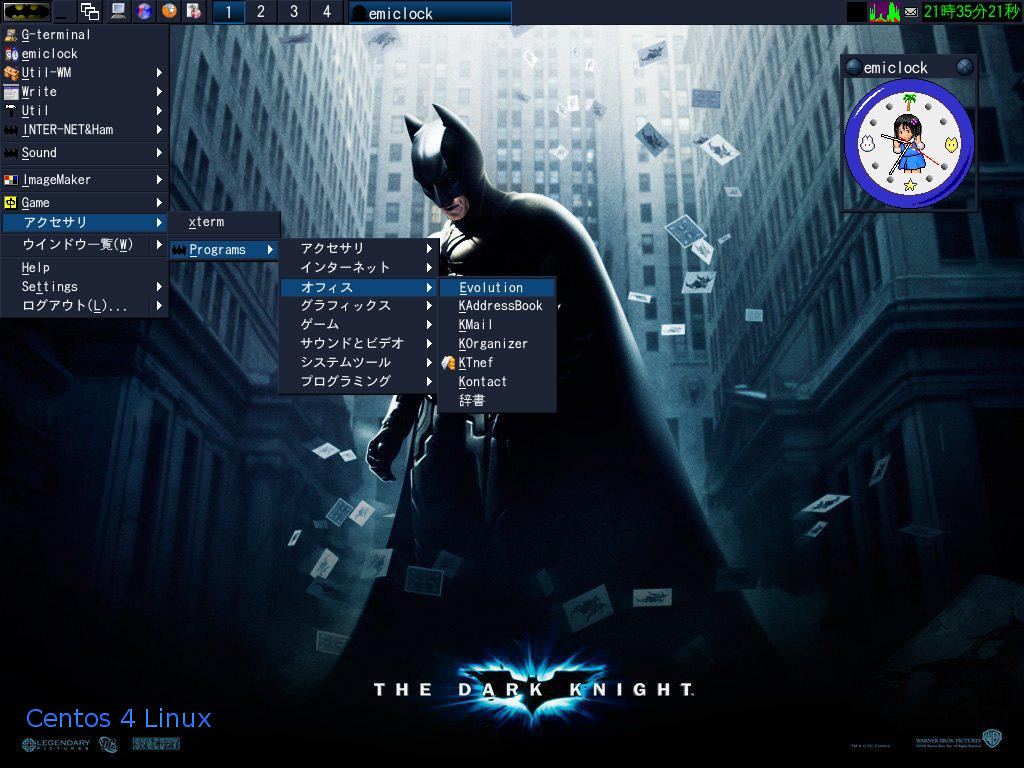1024x768 pixels.
Task: Click the Firefox browser icon in taskbar
Action: click(170, 12)
